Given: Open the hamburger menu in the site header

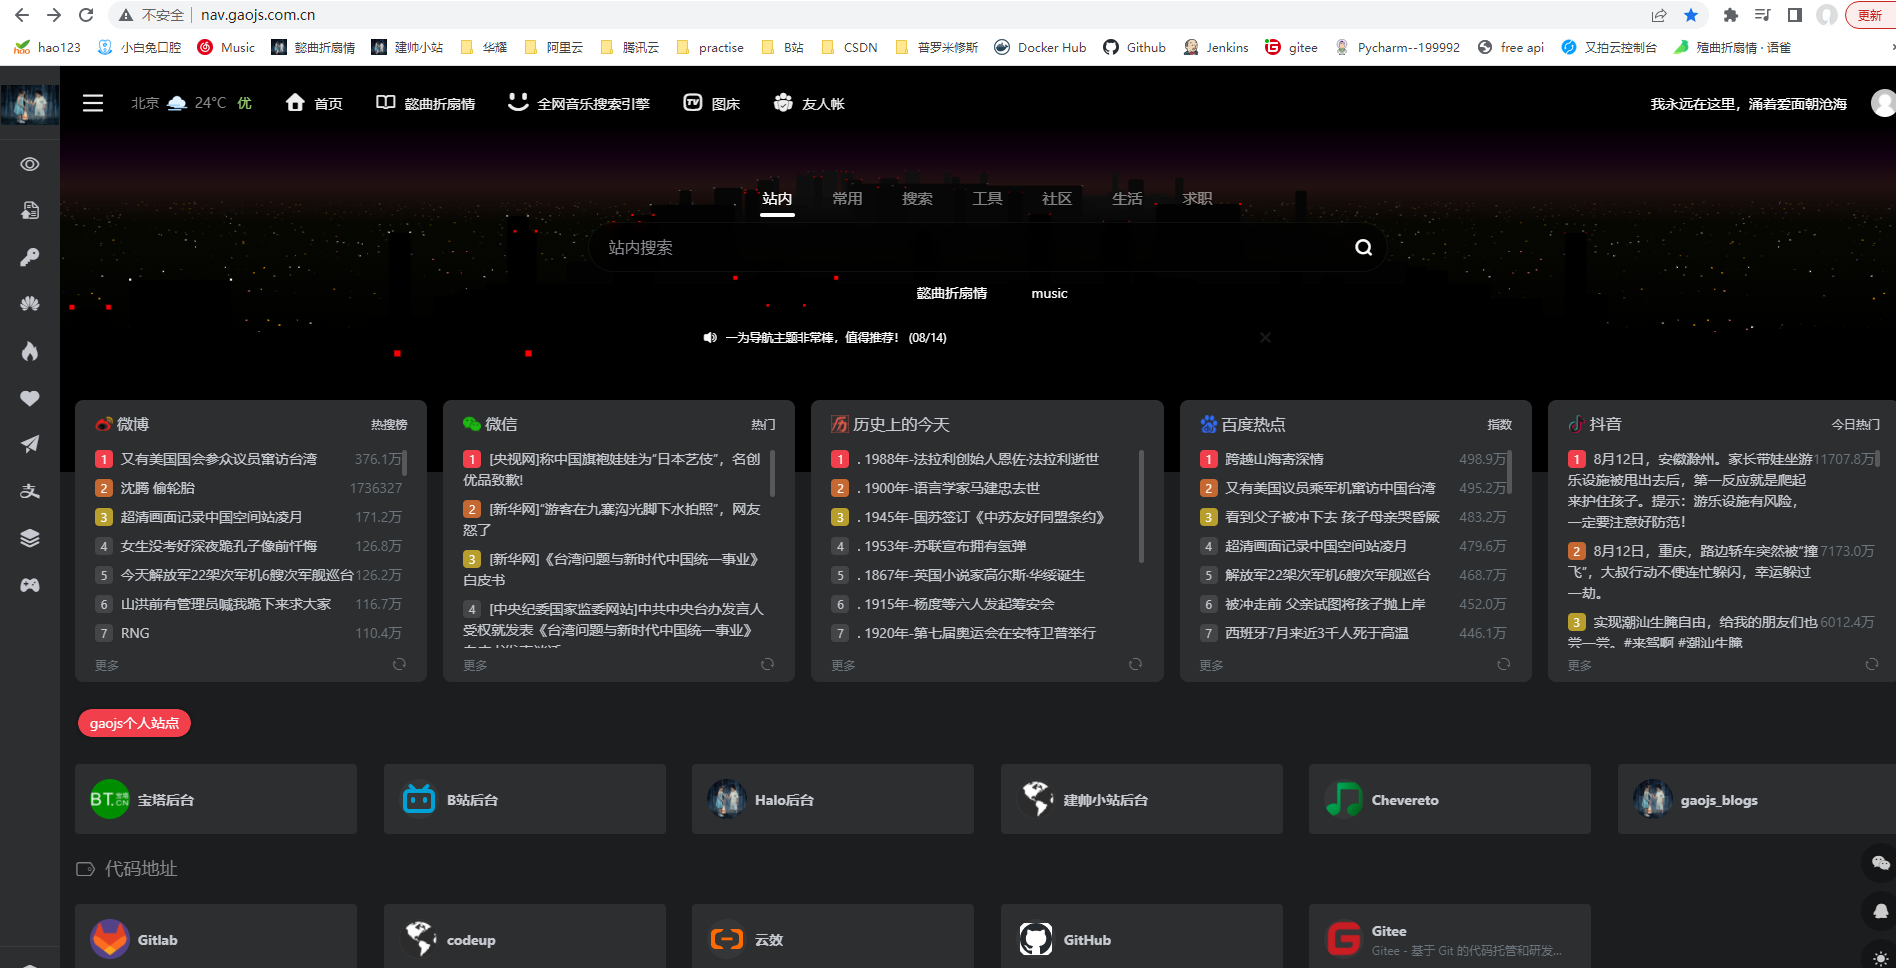Looking at the screenshot, I should point(93,103).
